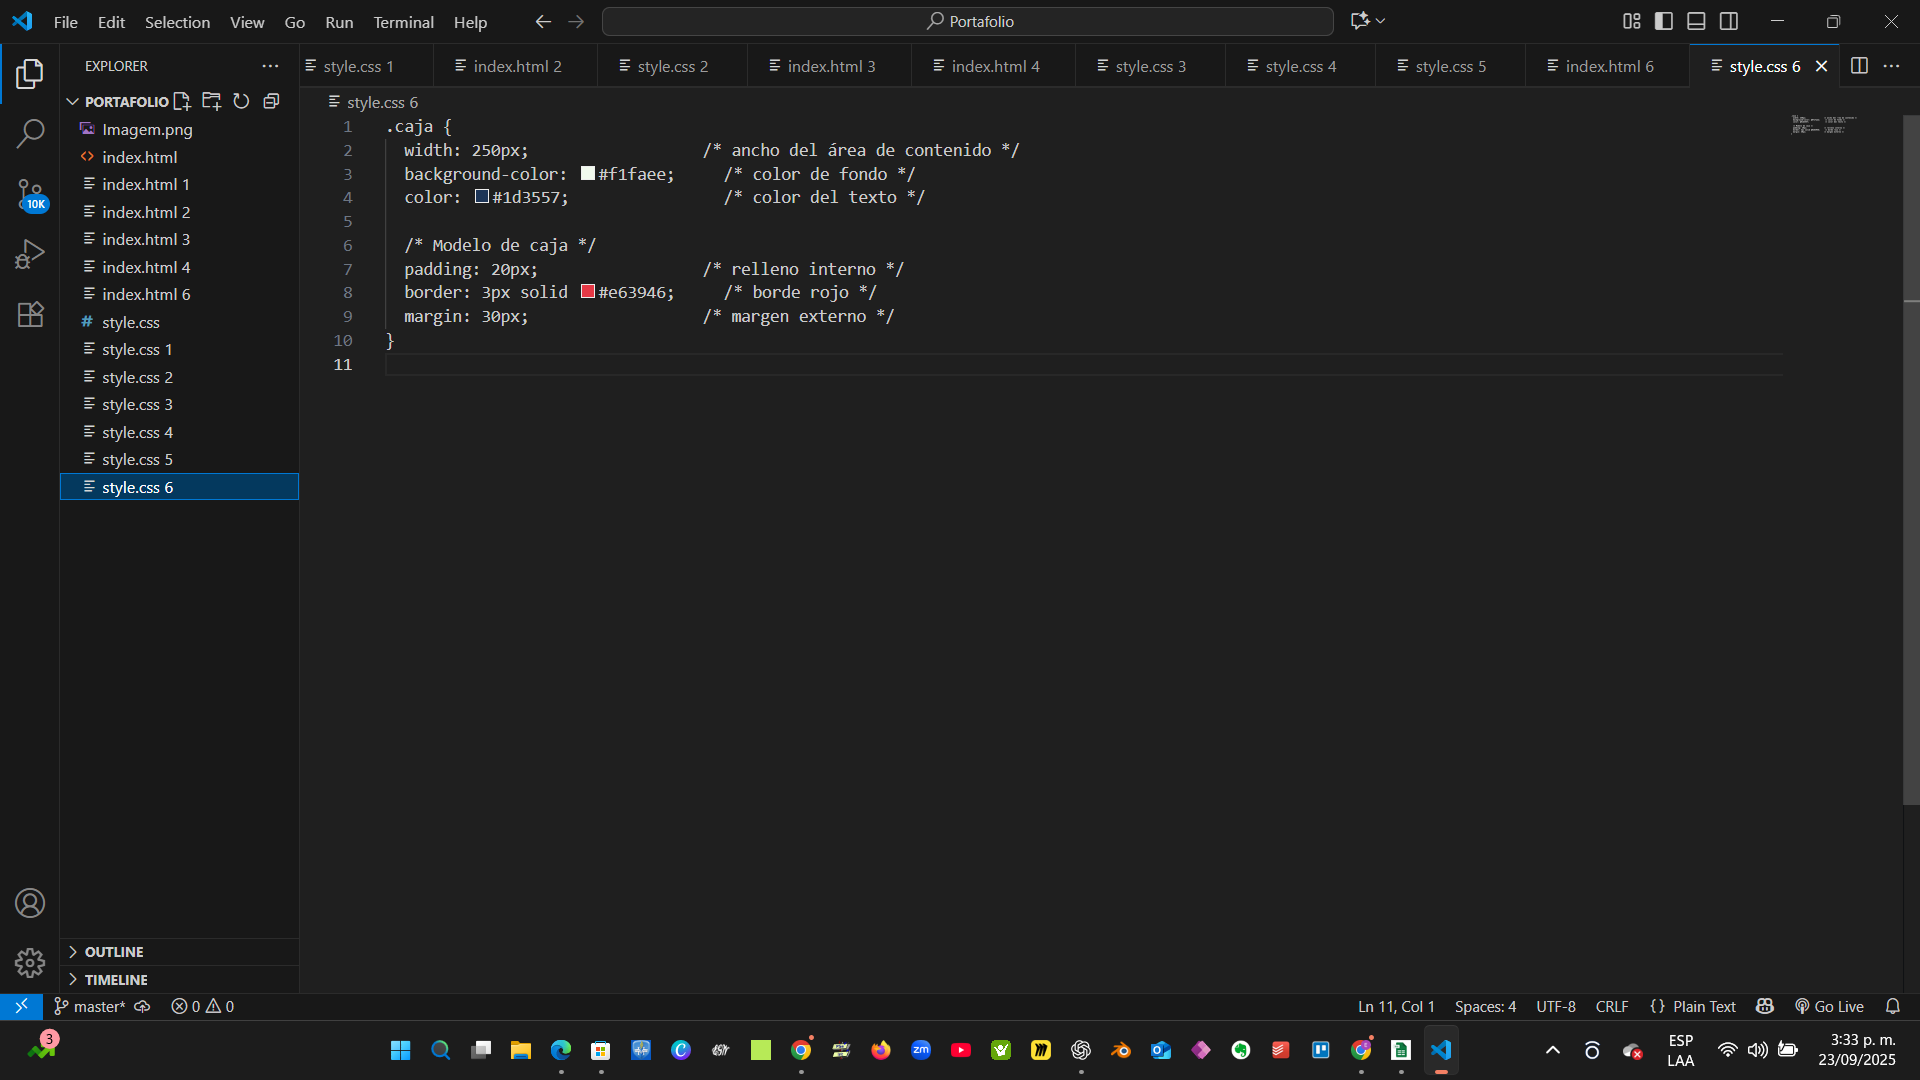Screen dimensions: 1920x1080
Task: Open Windows Start menu on taskbar
Action: coord(400,1050)
